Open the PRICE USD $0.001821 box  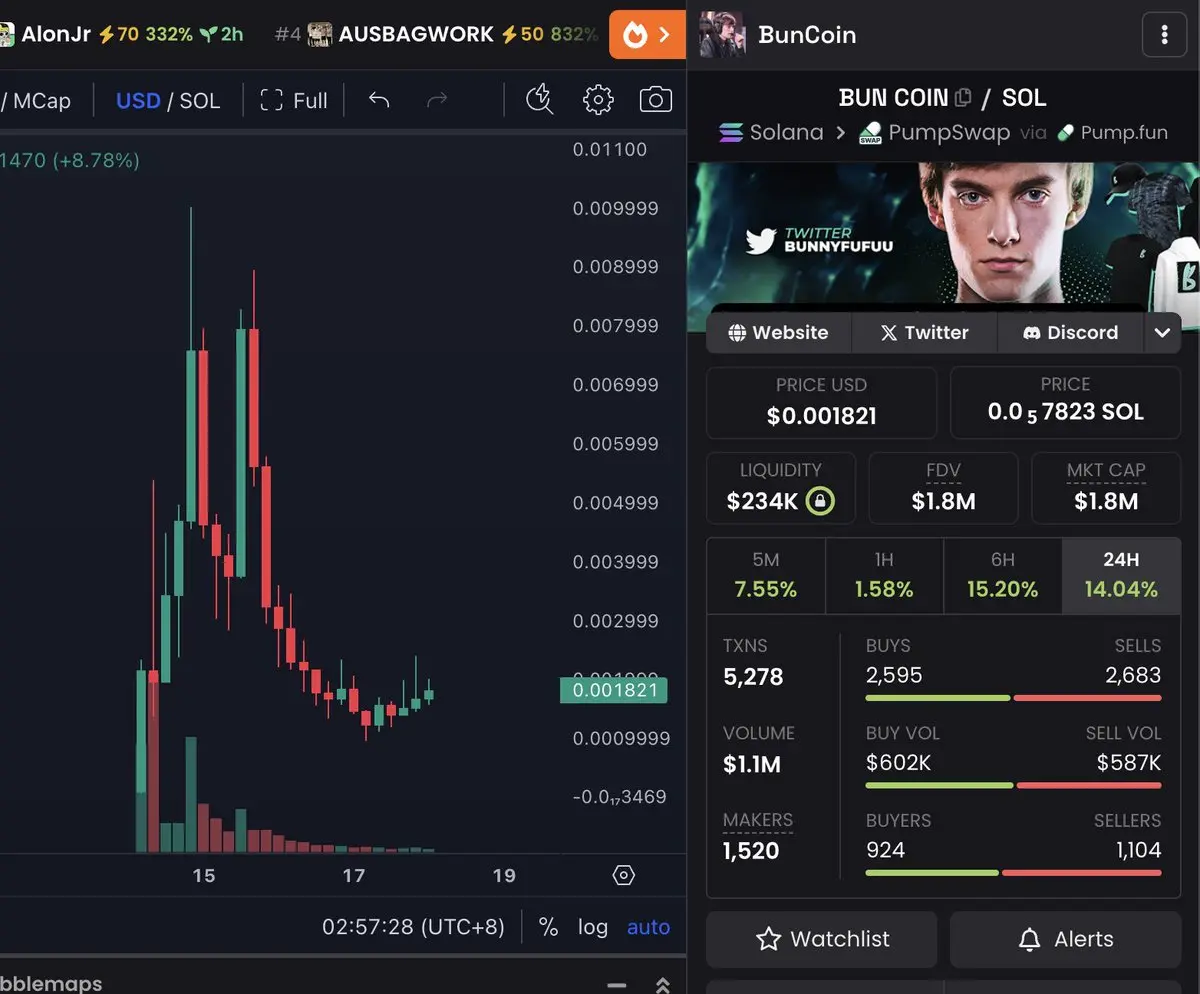821,402
